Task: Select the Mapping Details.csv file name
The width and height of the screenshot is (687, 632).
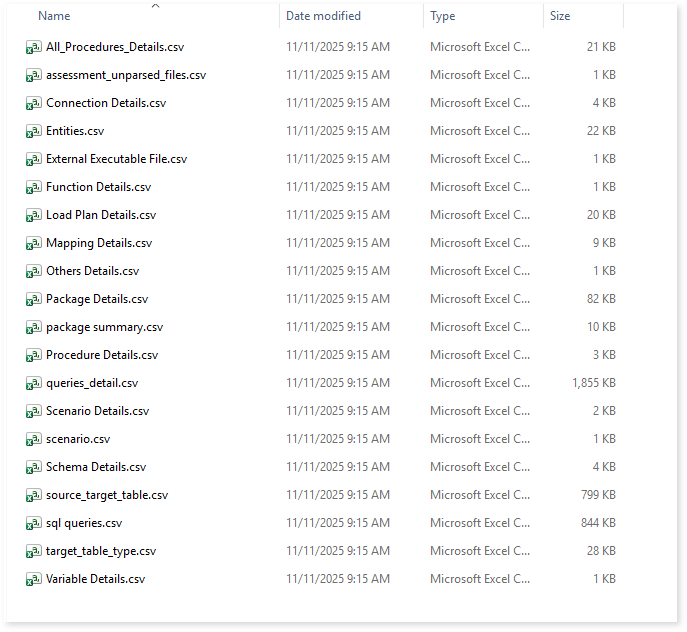Action: click(99, 243)
